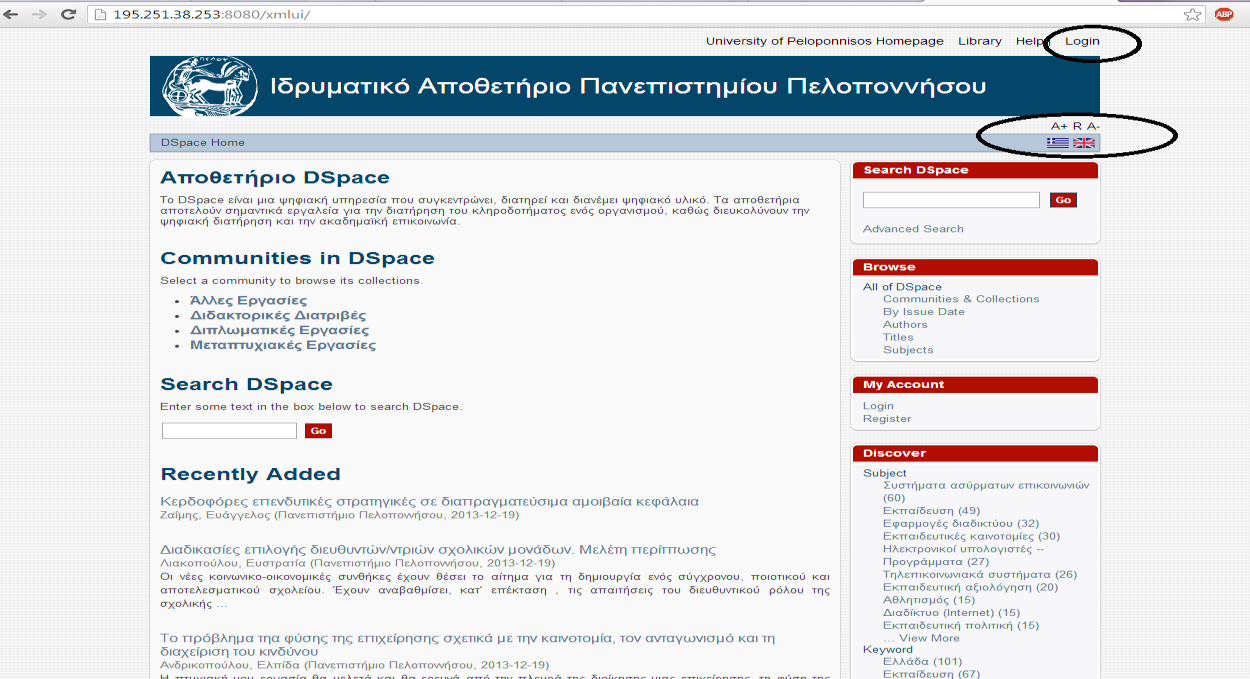The height and width of the screenshot is (679, 1250).
Task: Click the Recently Added heading
Action: coord(251,474)
